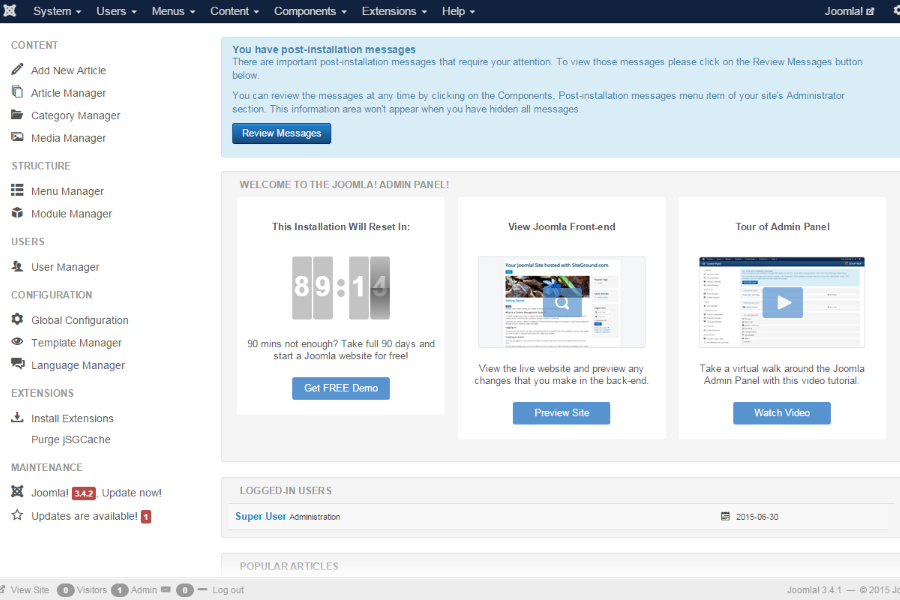The height and width of the screenshot is (600, 900).
Task: Click the Joomla logo icon in top bar
Action: [10, 10]
